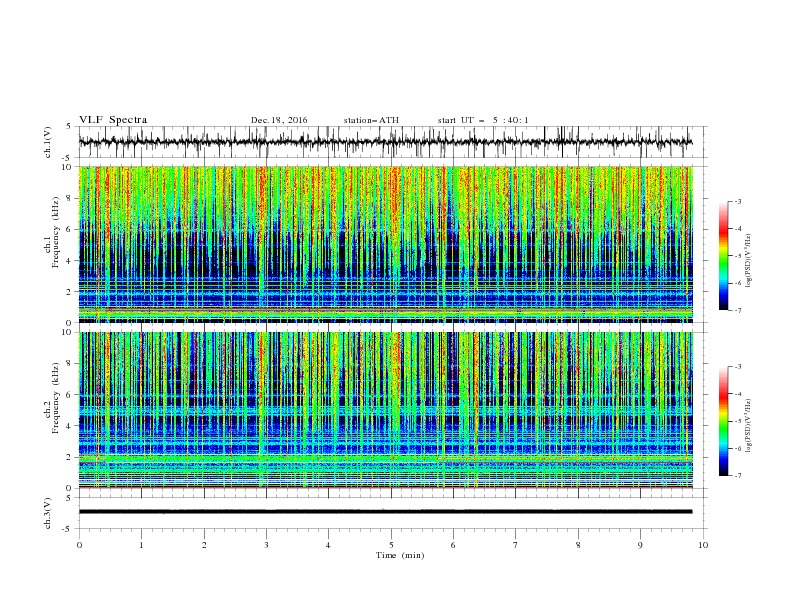
Task: Click the ch.1 voltage waveform trace
Action: click(385, 142)
